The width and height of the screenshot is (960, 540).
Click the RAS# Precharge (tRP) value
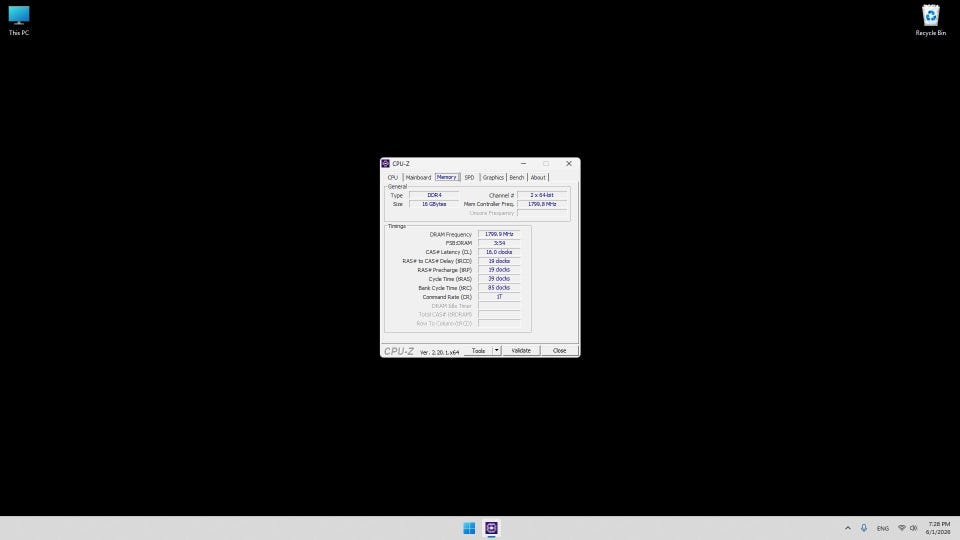pos(499,269)
